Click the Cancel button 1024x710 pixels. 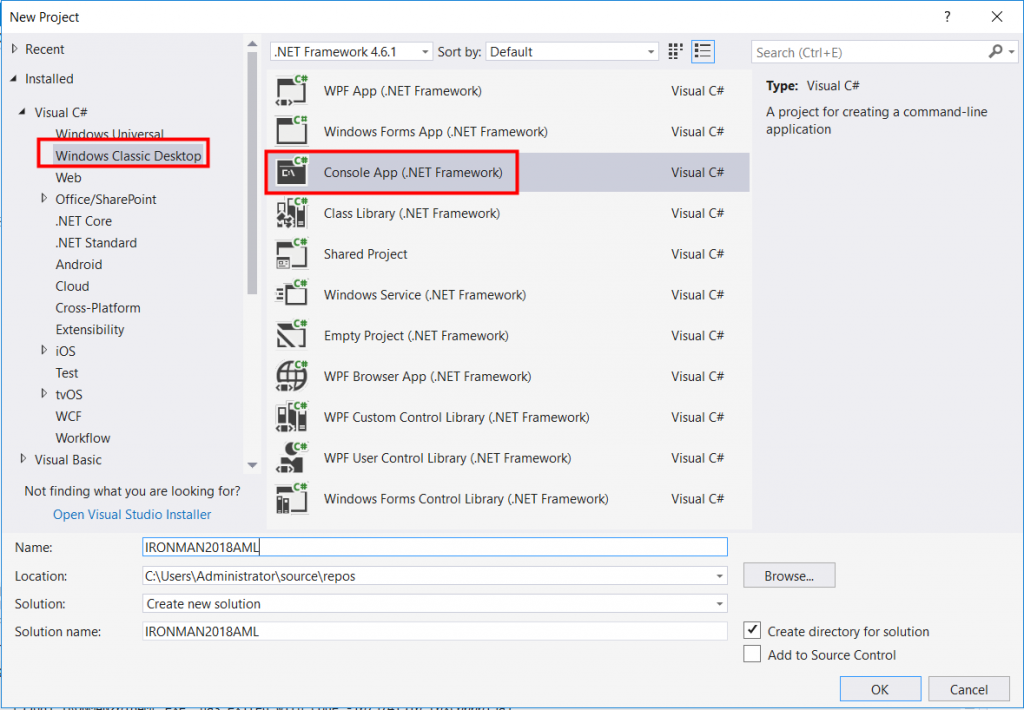968,689
